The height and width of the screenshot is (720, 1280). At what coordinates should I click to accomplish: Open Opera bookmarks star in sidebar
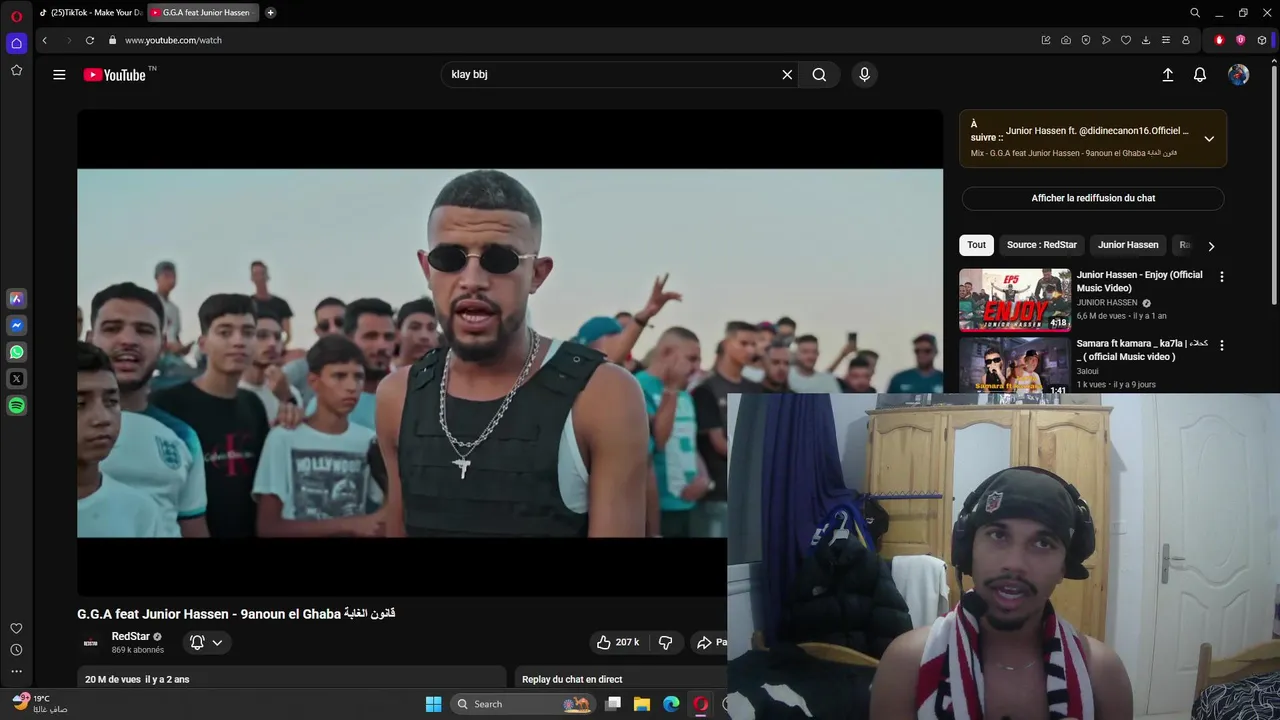click(16, 70)
